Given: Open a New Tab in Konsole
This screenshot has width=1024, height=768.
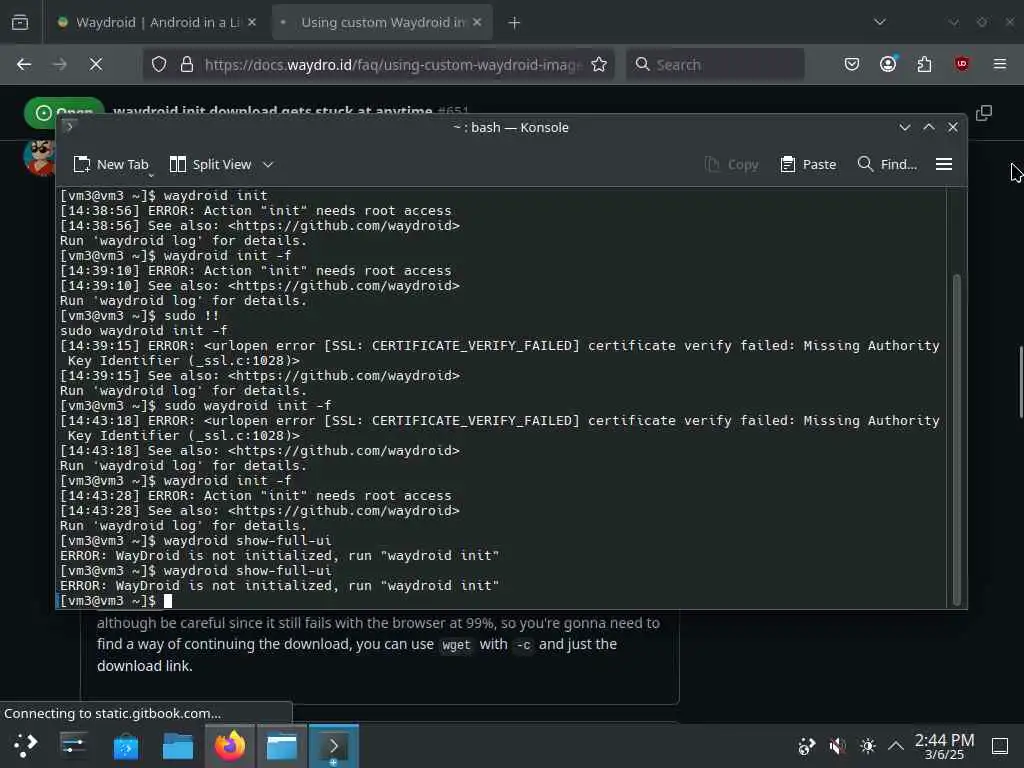Looking at the screenshot, I should (111, 165).
